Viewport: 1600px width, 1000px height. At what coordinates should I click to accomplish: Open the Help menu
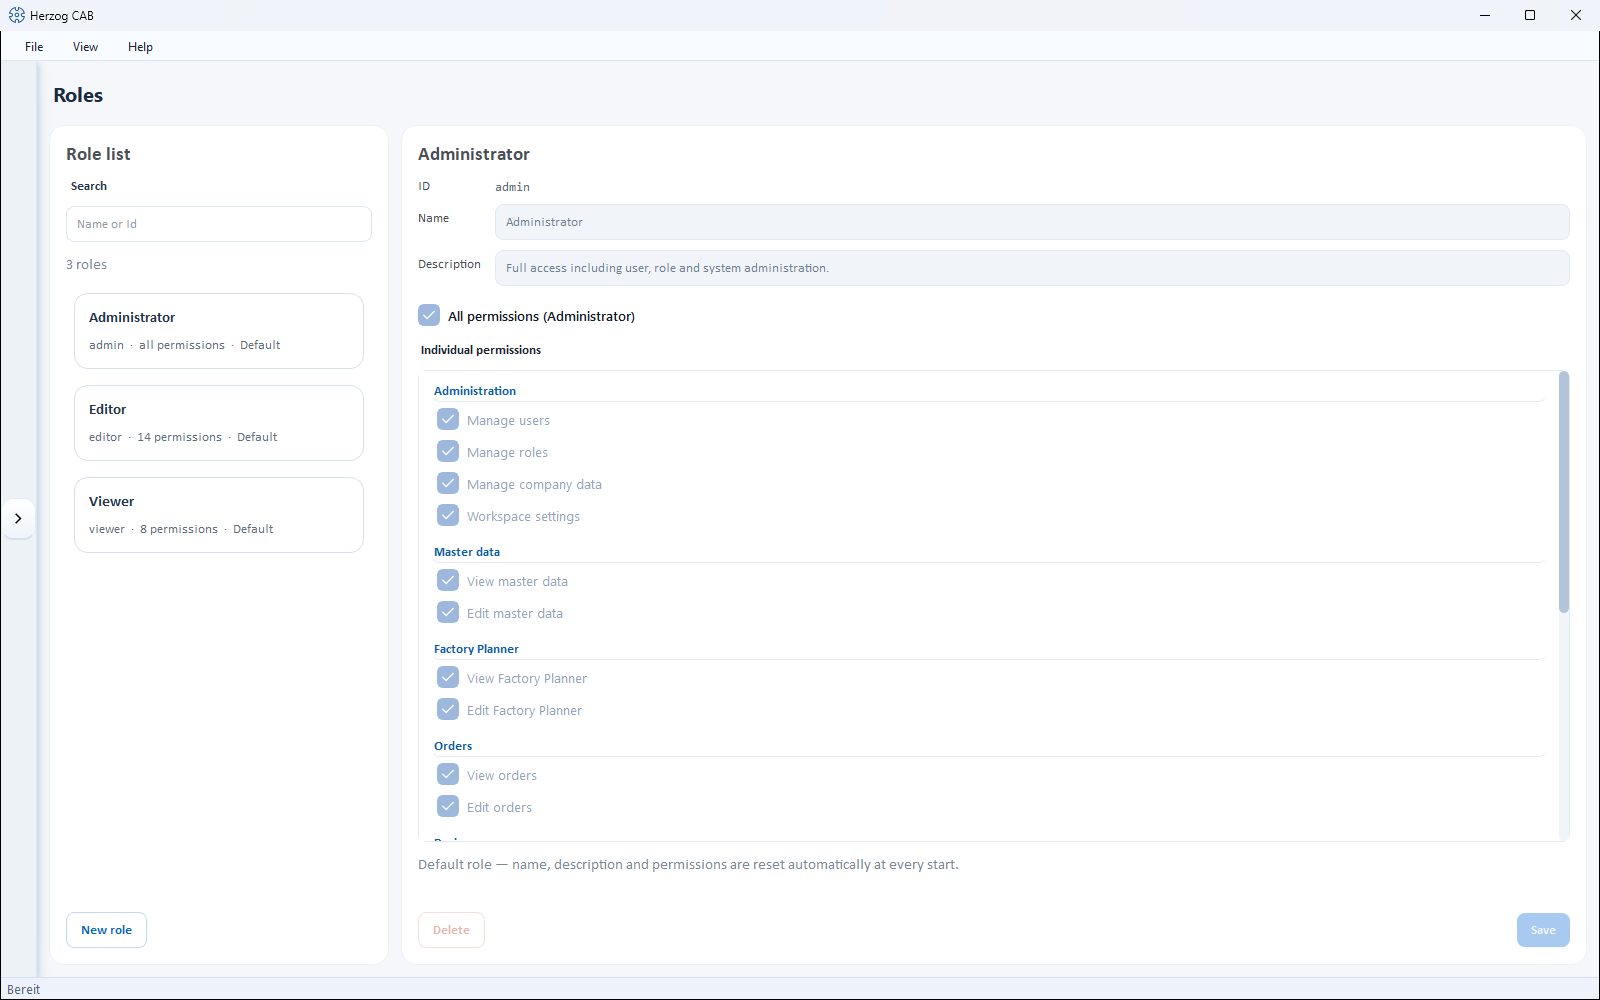point(140,47)
